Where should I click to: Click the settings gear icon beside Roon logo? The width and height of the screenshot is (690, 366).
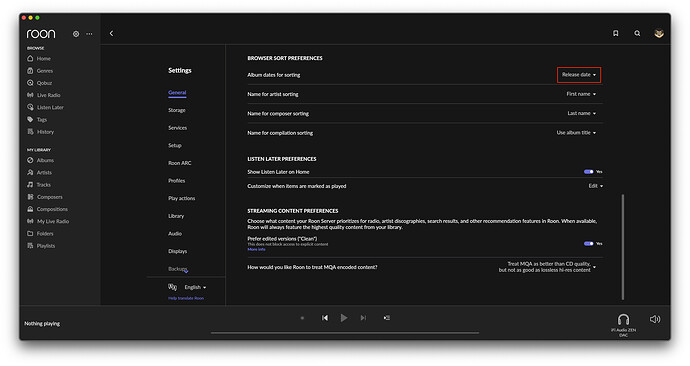coord(76,34)
